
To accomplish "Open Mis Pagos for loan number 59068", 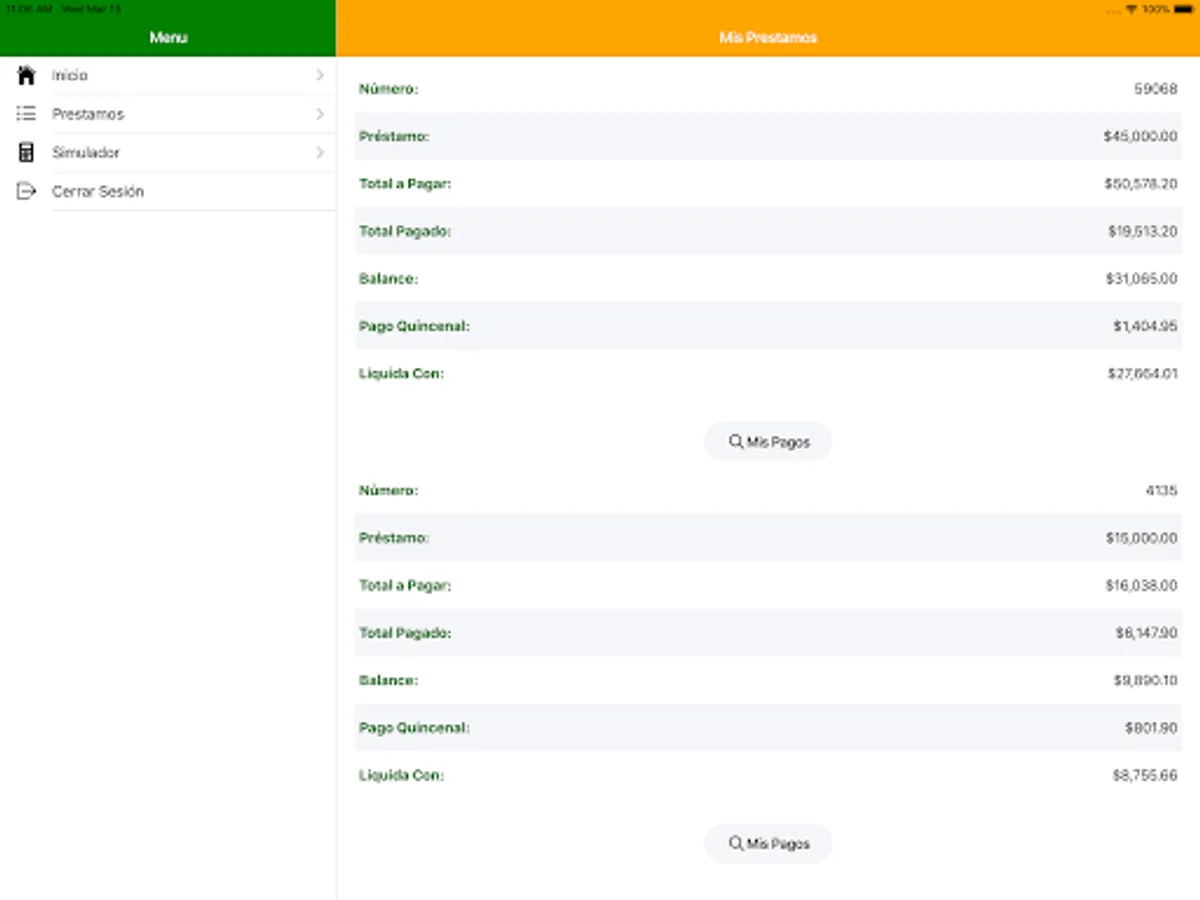I will (768, 441).
